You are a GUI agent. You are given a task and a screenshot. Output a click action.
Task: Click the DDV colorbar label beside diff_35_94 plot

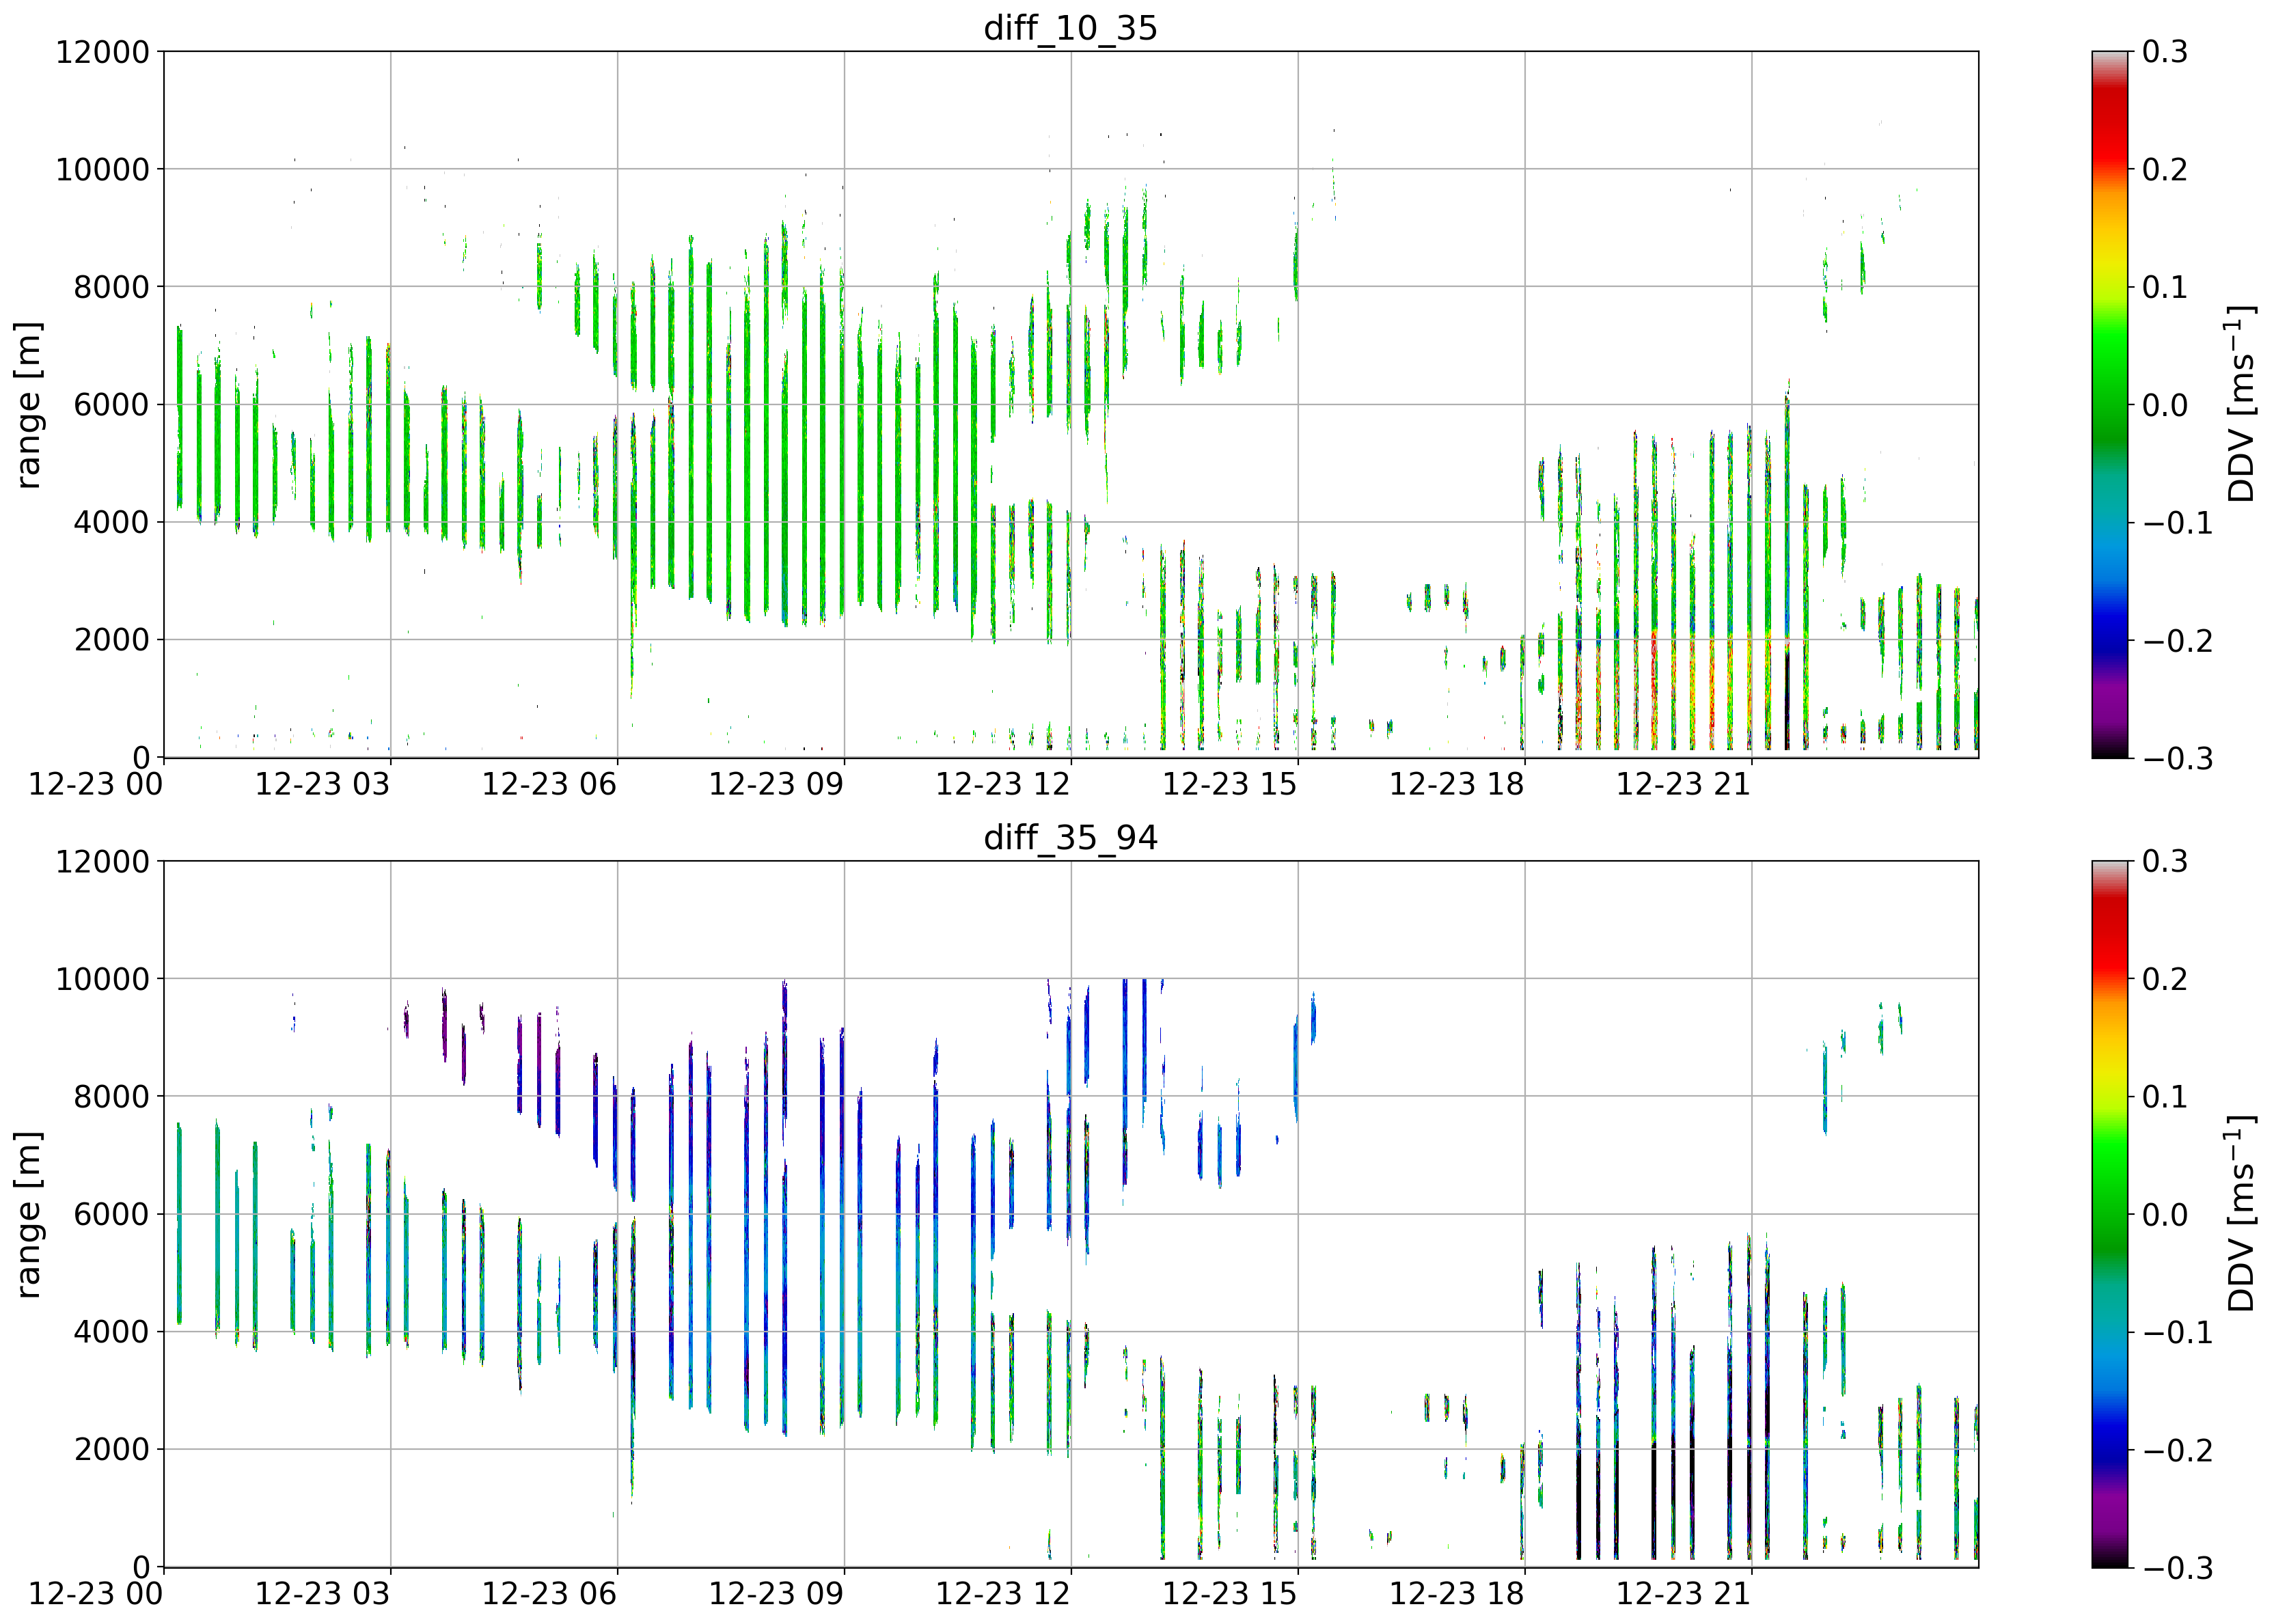(2241, 1214)
